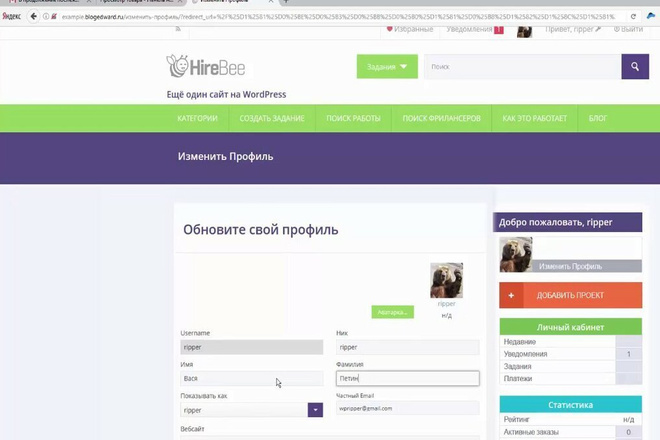Screen dimensions: 660x440
Task: Click the Статистика header
Action: pos(570,405)
